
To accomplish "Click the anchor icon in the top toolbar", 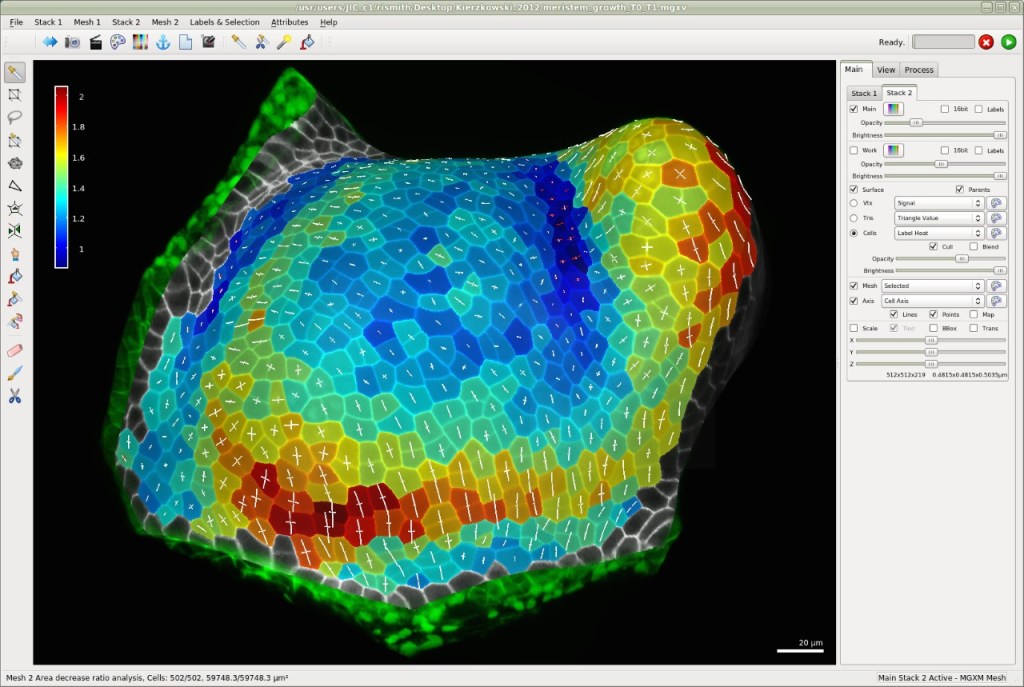I will [163, 42].
